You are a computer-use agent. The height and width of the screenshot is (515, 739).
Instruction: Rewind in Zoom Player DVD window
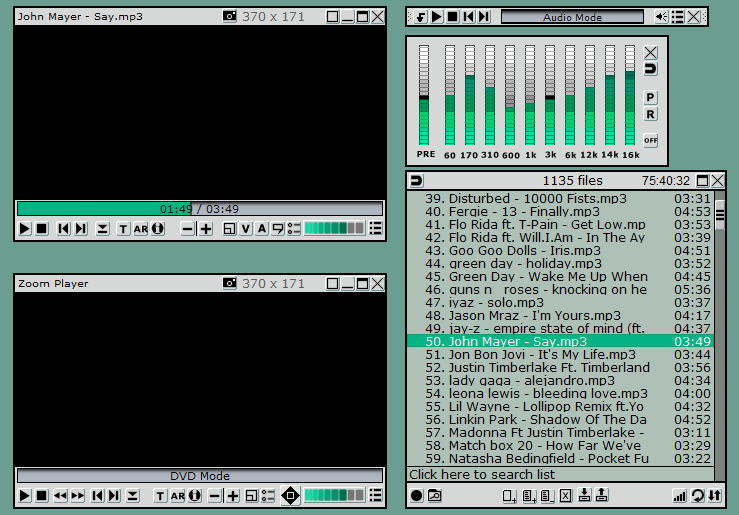[x=60, y=496]
